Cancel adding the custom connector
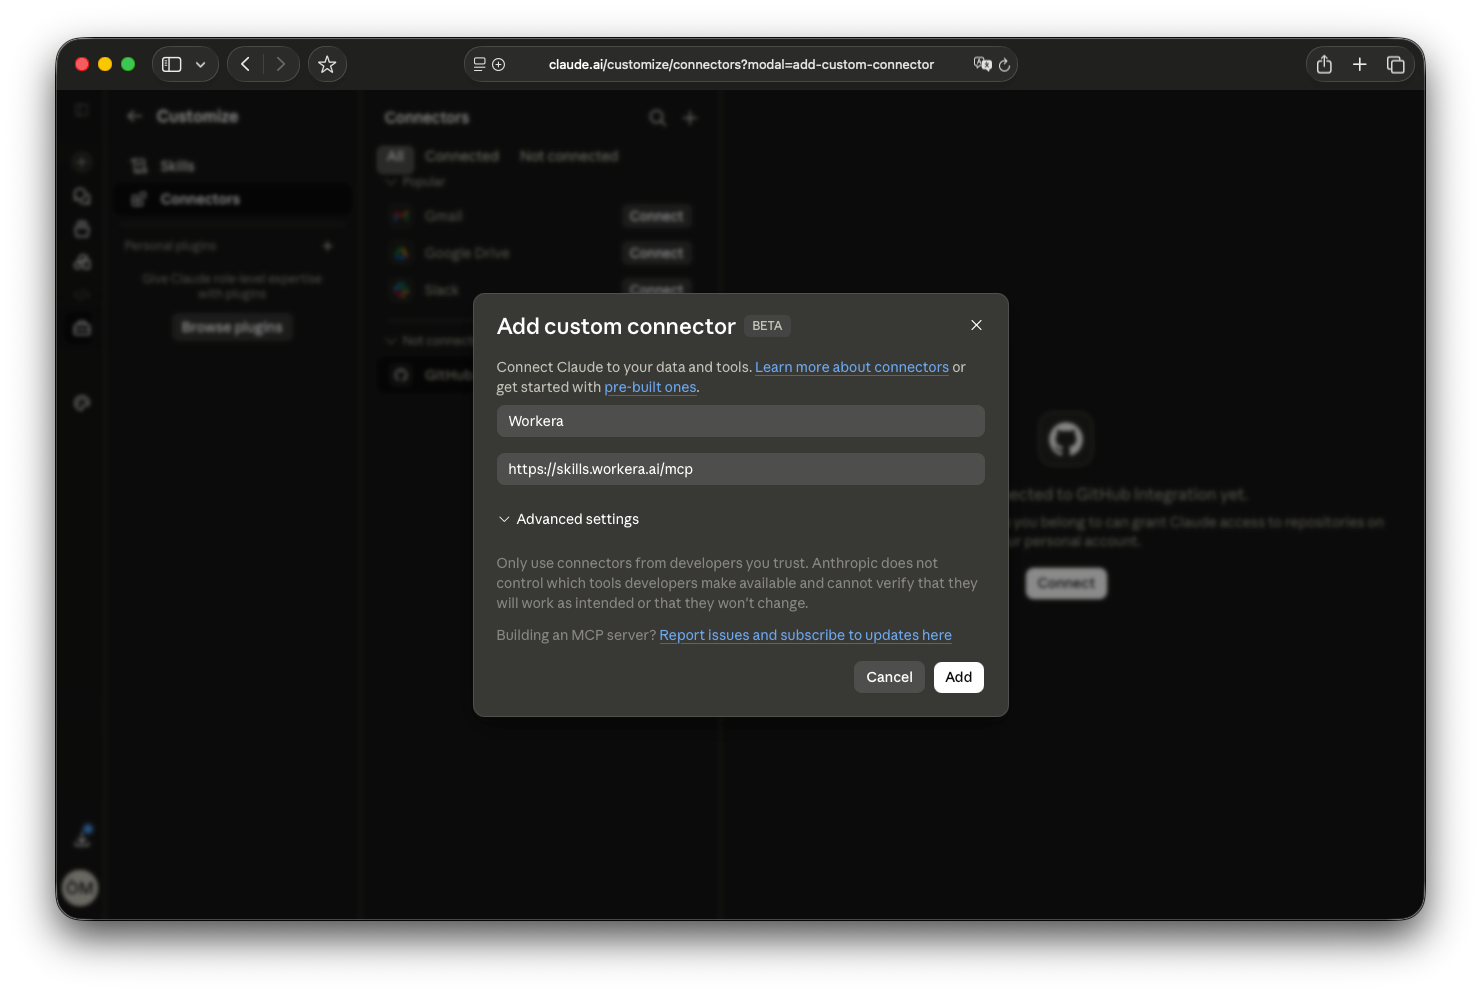The width and height of the screenshot is (1481, 994). (889, 677)
